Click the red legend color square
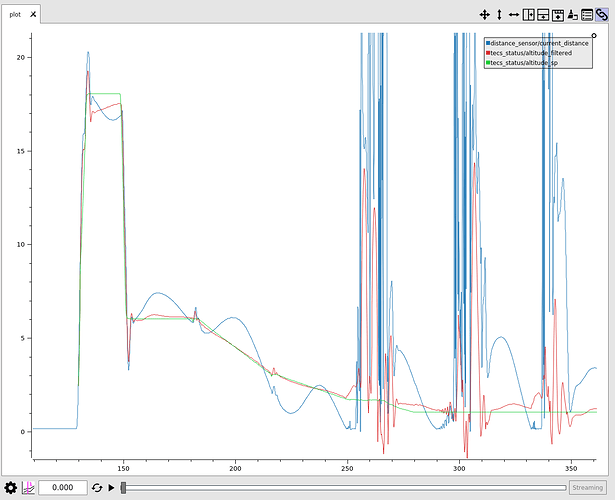Screen dimensions: 615x500 pyautogui.click(x=488, y=53)
